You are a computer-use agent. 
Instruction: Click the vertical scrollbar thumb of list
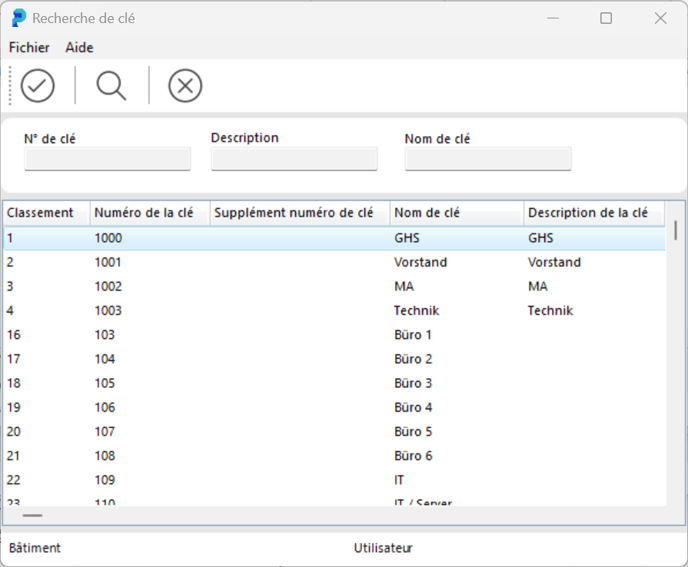[x=676, y=230]
